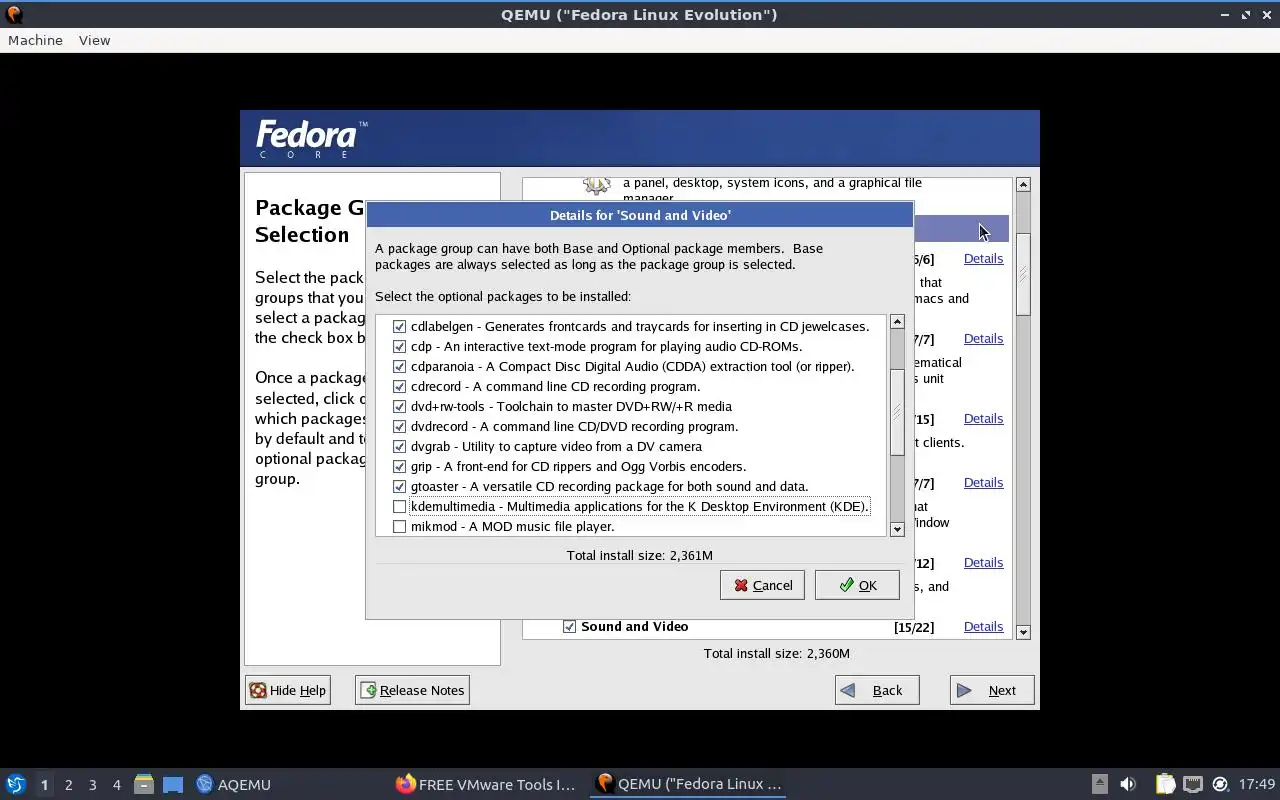Confirm package details with OK
Screen dimensions: 1280x800
[857, 585]
